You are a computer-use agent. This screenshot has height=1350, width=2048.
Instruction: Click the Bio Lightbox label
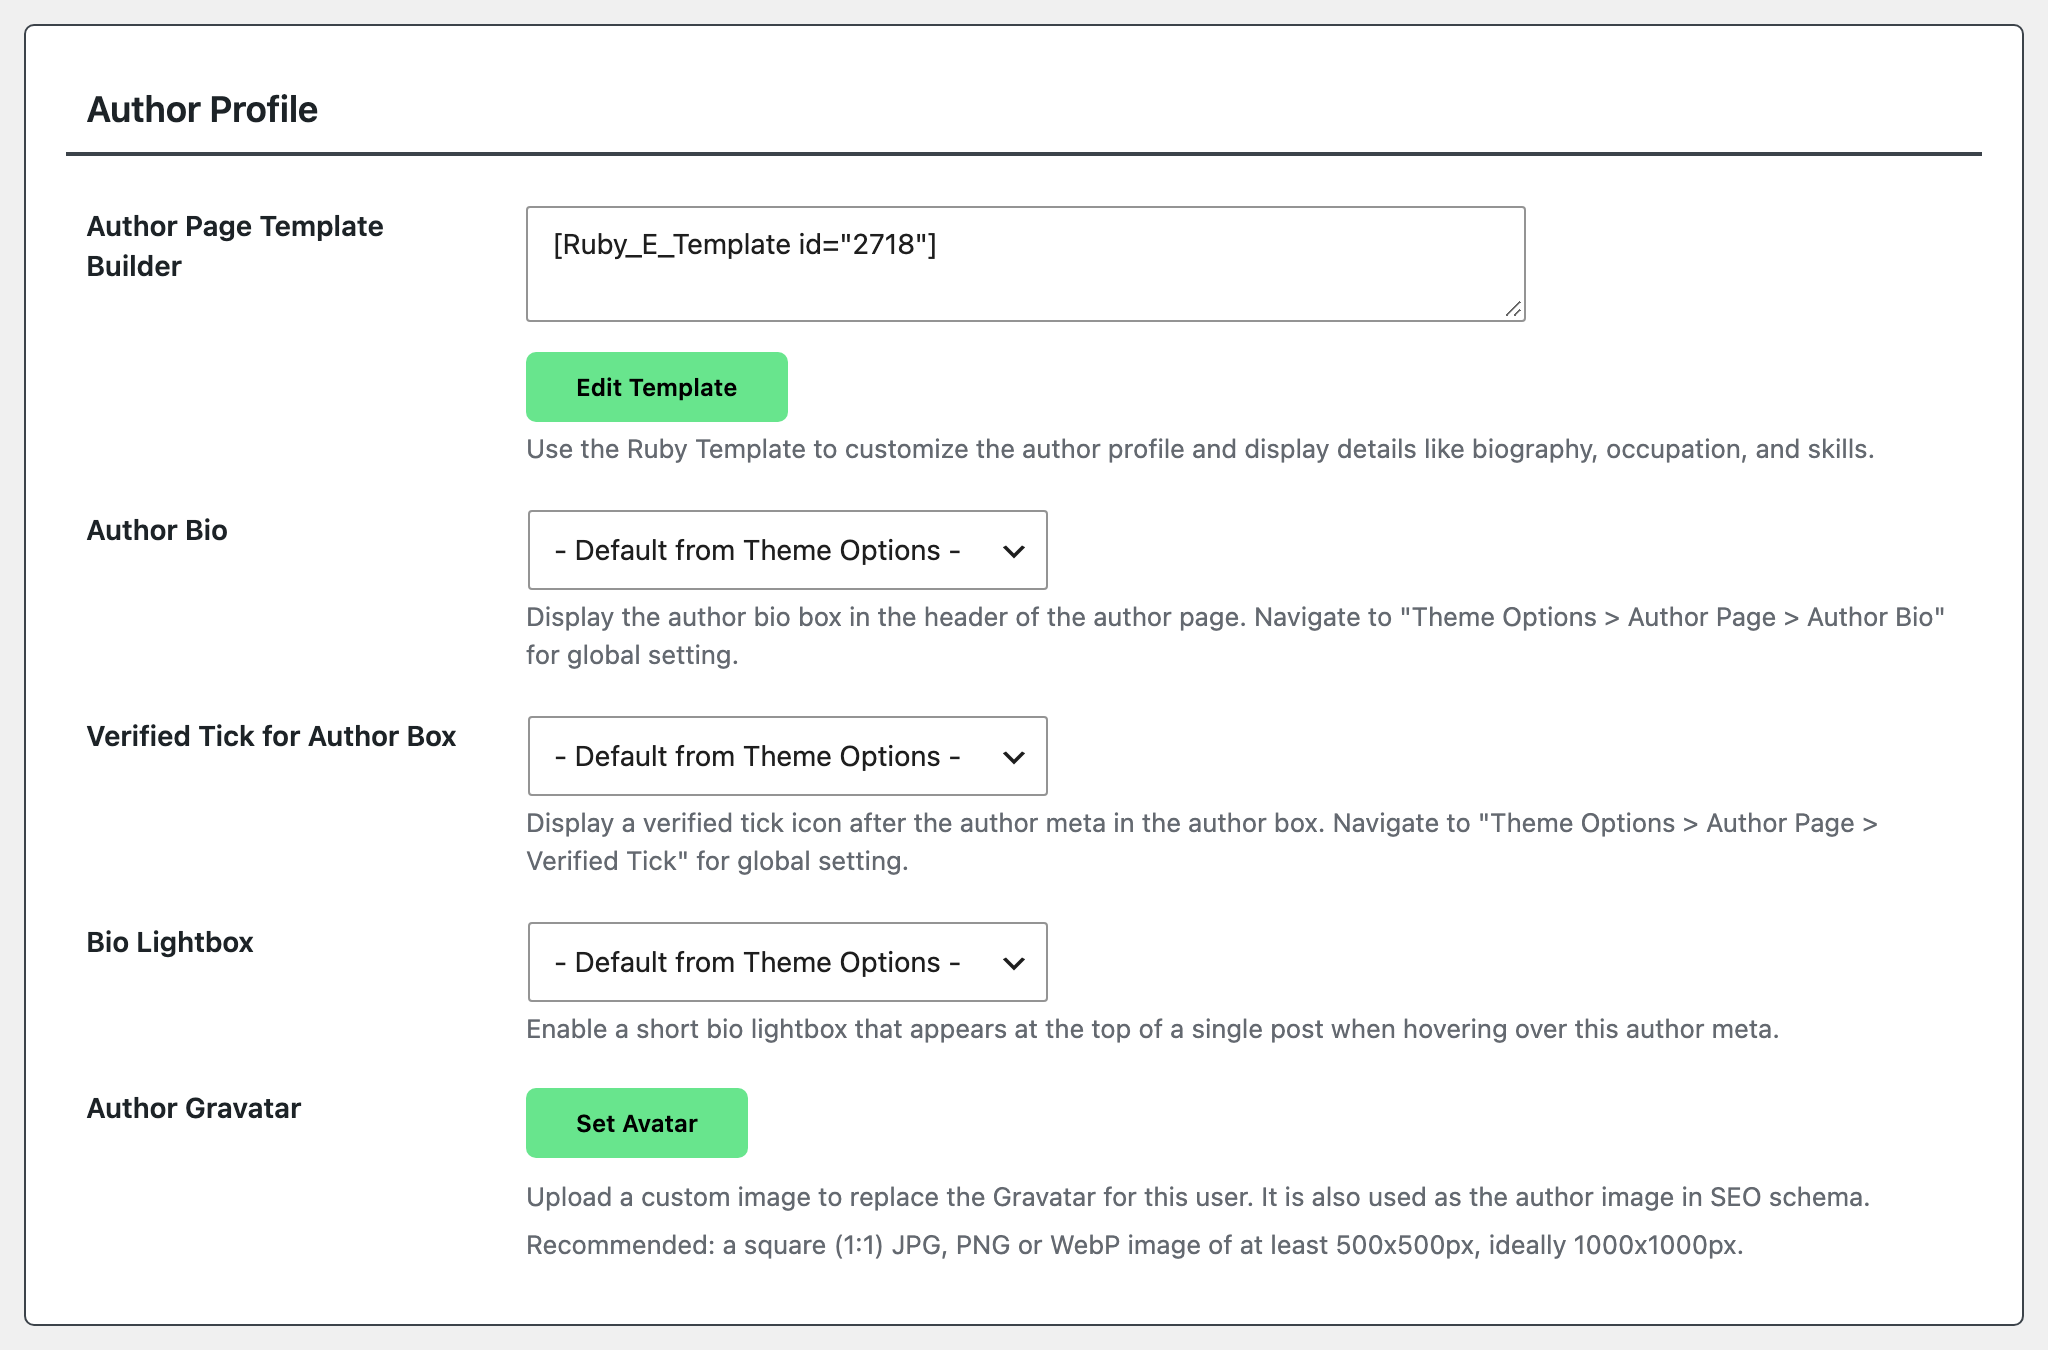click(170, 942)
